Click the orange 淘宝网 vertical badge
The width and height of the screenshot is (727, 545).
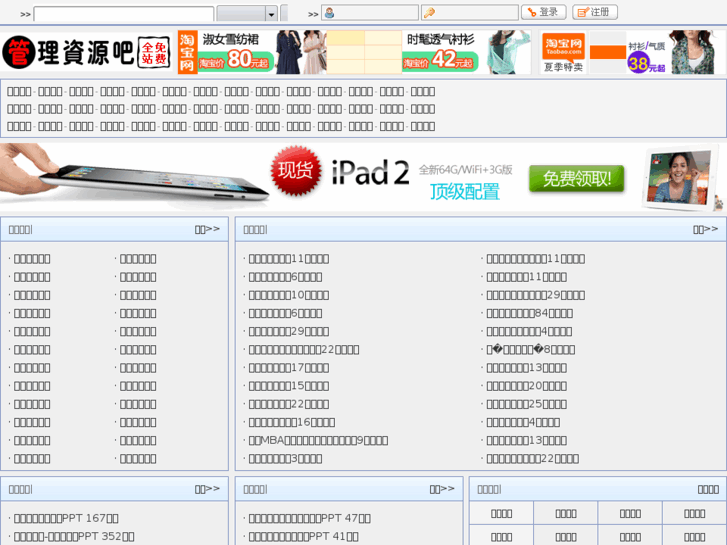[x=187, y=52]
